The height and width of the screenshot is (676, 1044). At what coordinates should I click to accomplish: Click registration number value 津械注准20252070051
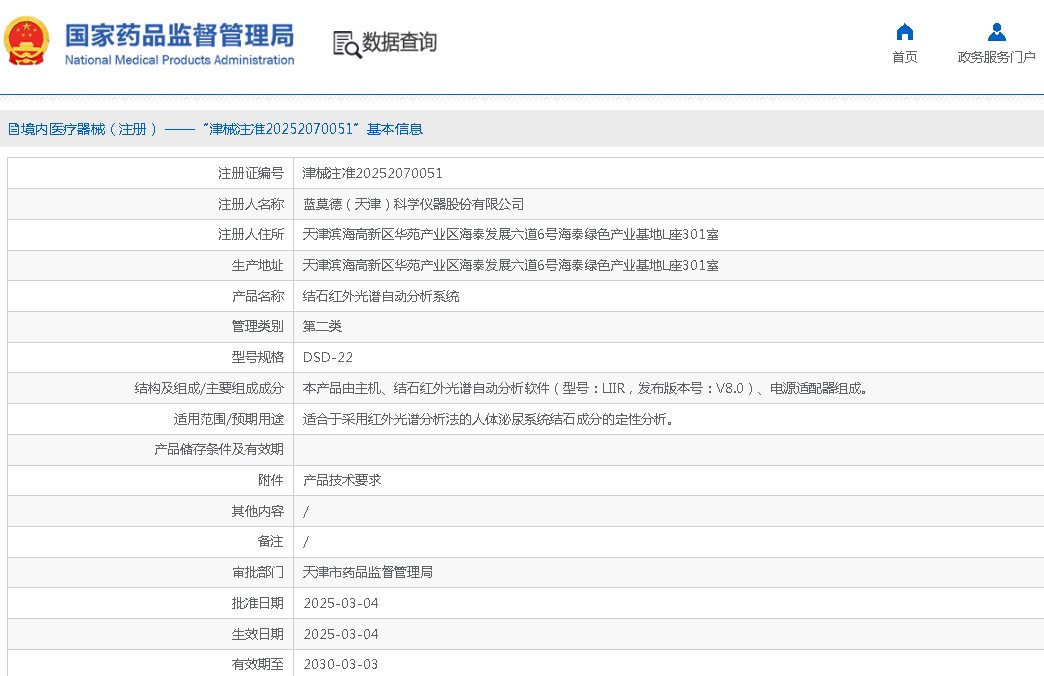coord(372,173)
